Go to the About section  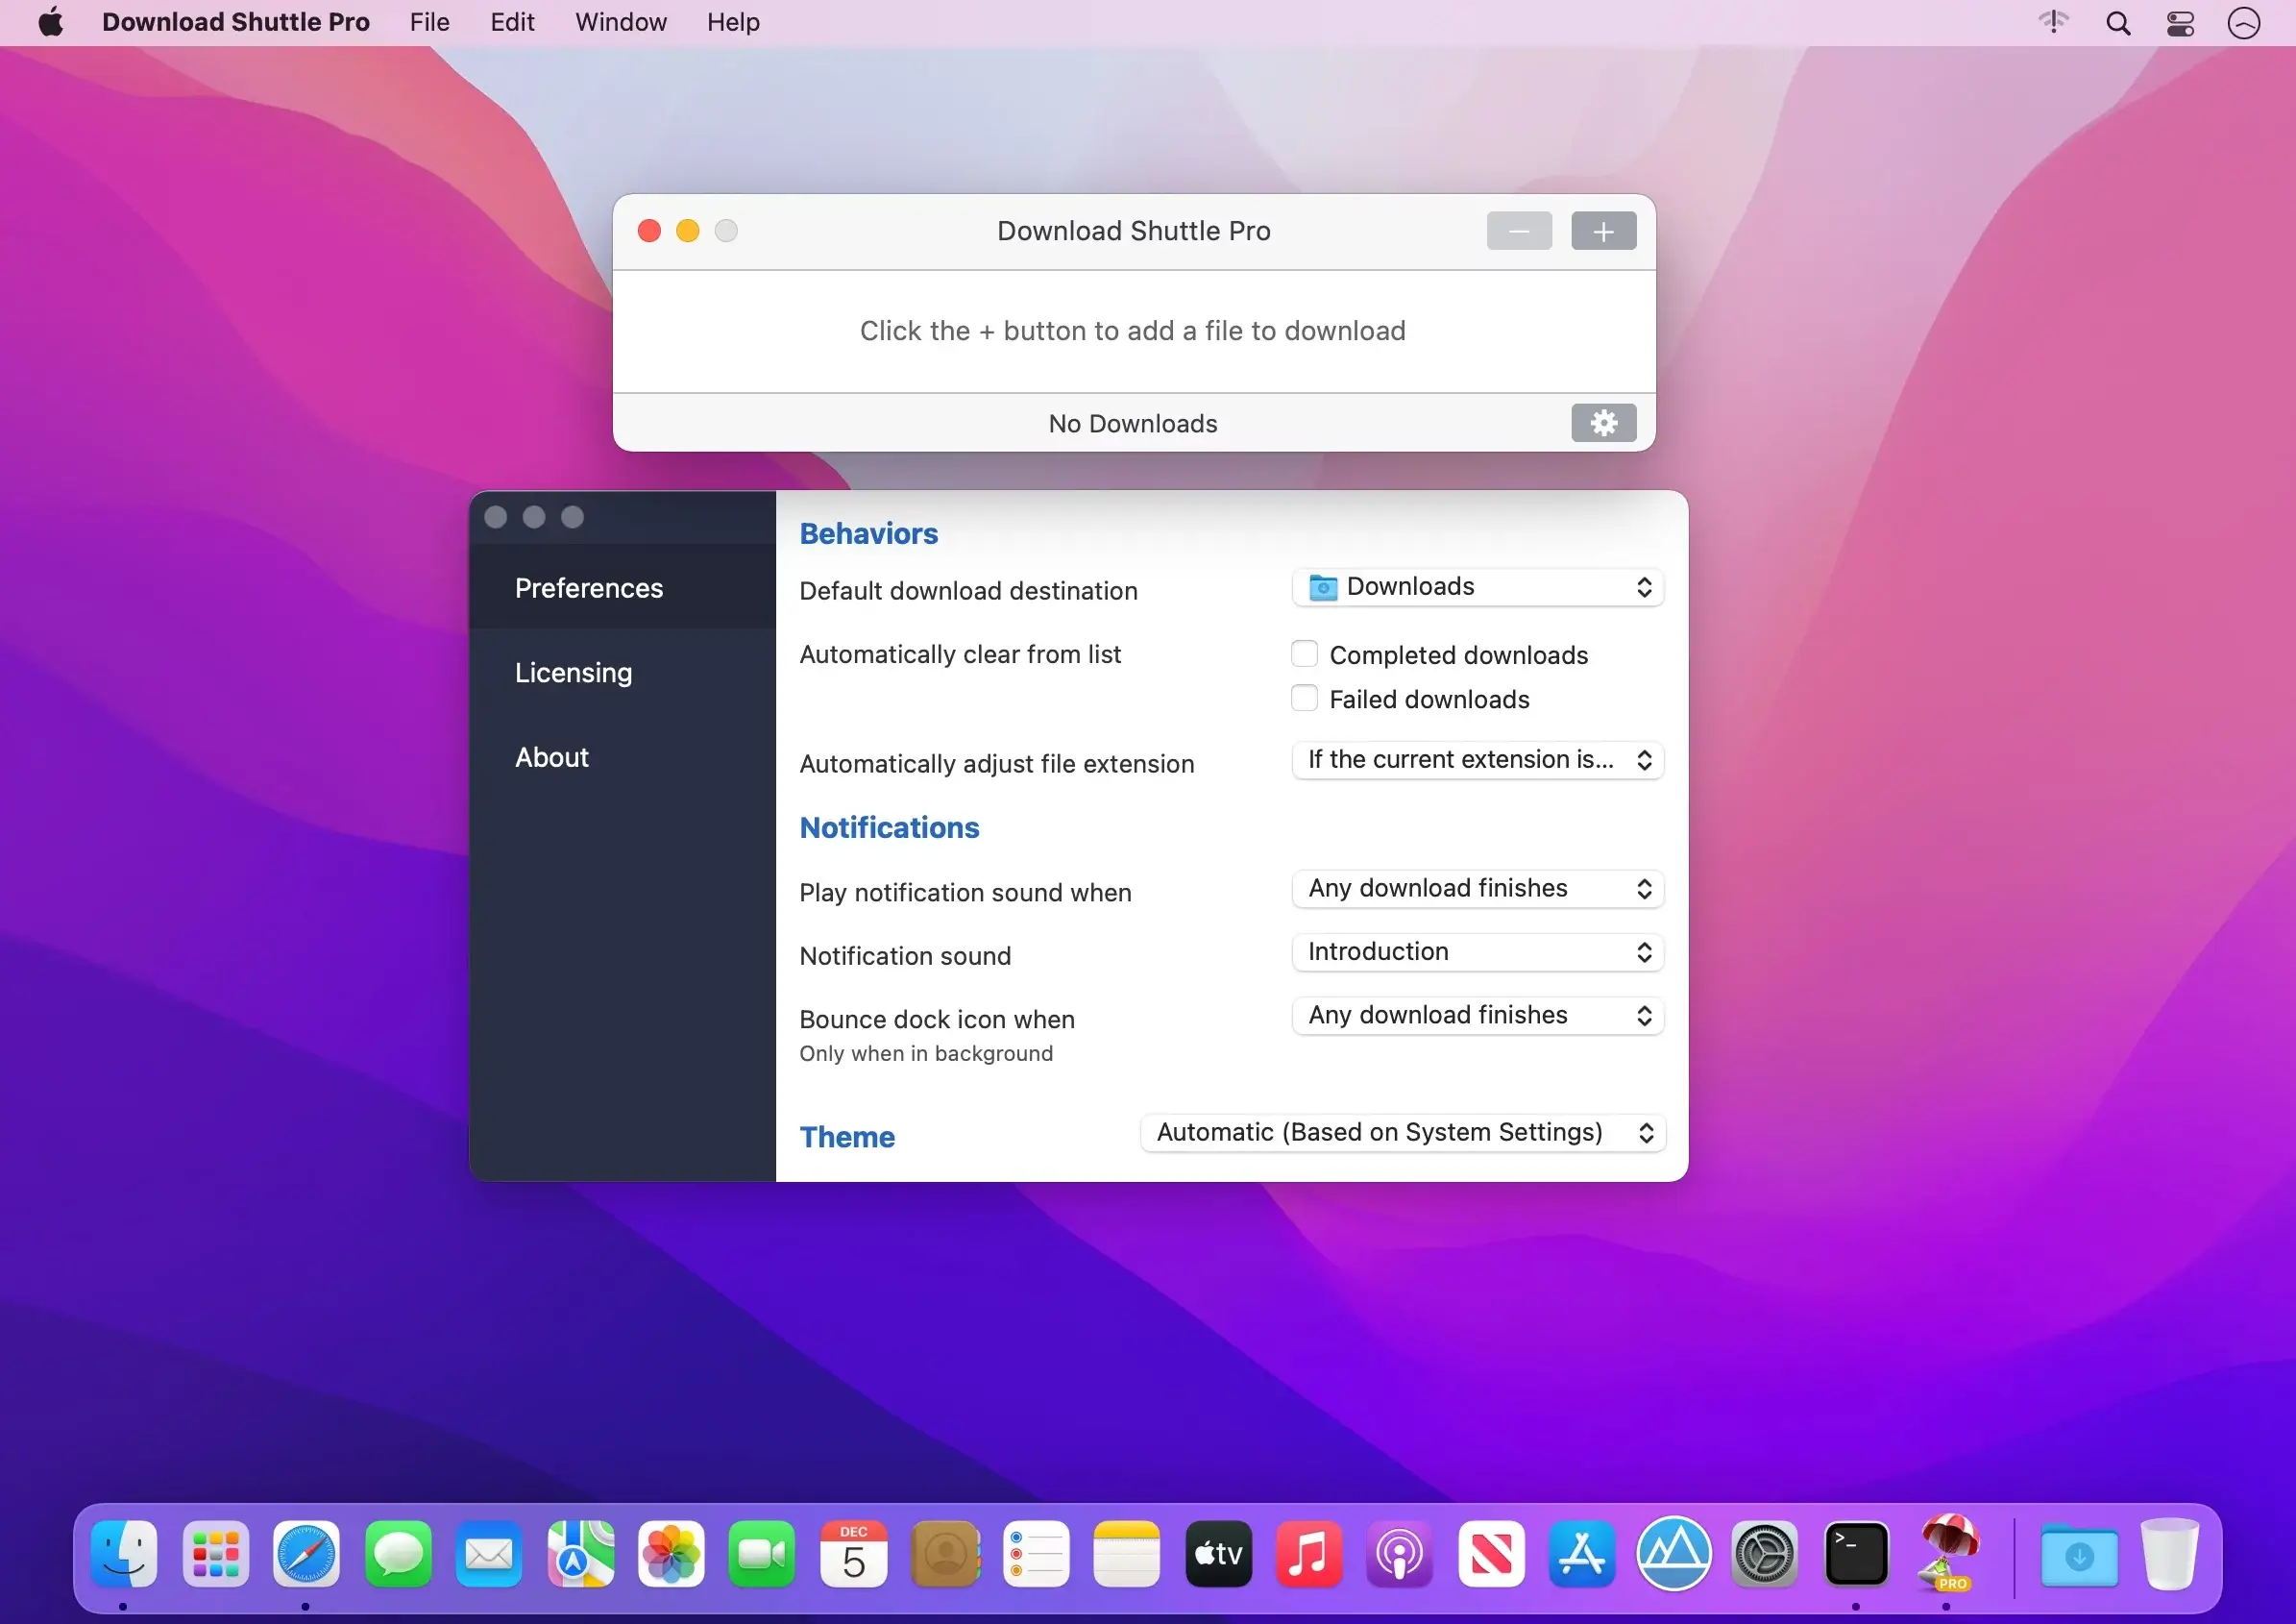click(x=622, y=757)
